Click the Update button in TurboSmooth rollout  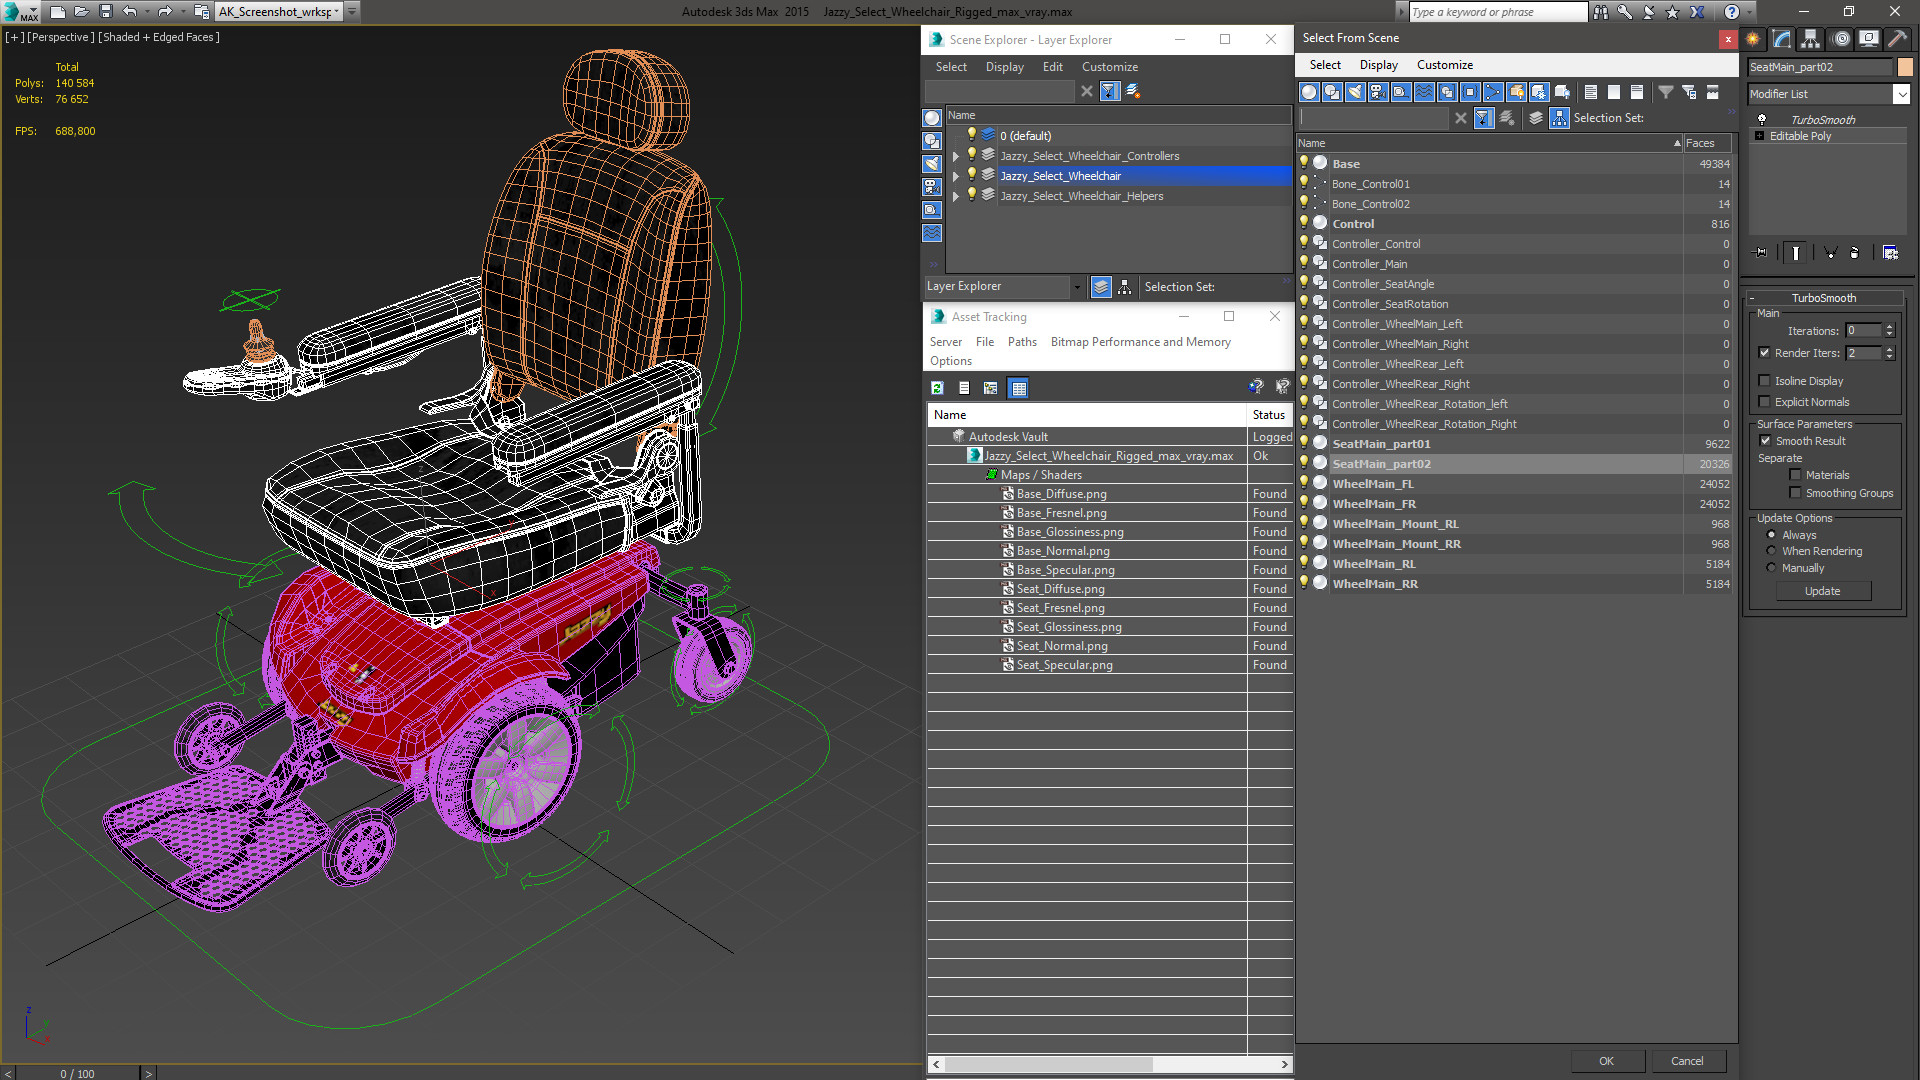point(1822,591)
